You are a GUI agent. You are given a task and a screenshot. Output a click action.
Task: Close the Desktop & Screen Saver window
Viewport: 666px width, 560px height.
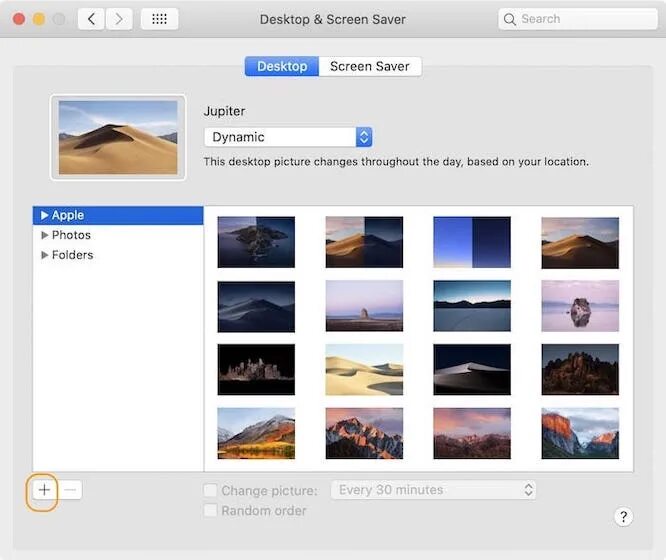pyautogui.click(x=19, y=19)
